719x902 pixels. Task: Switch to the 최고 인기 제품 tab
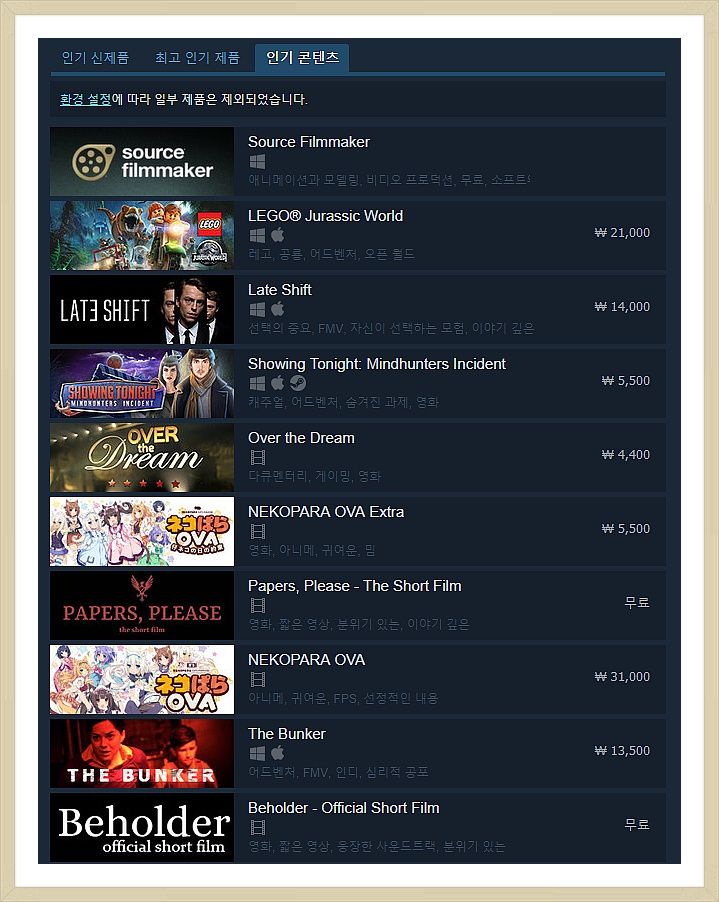coord(197,58)
